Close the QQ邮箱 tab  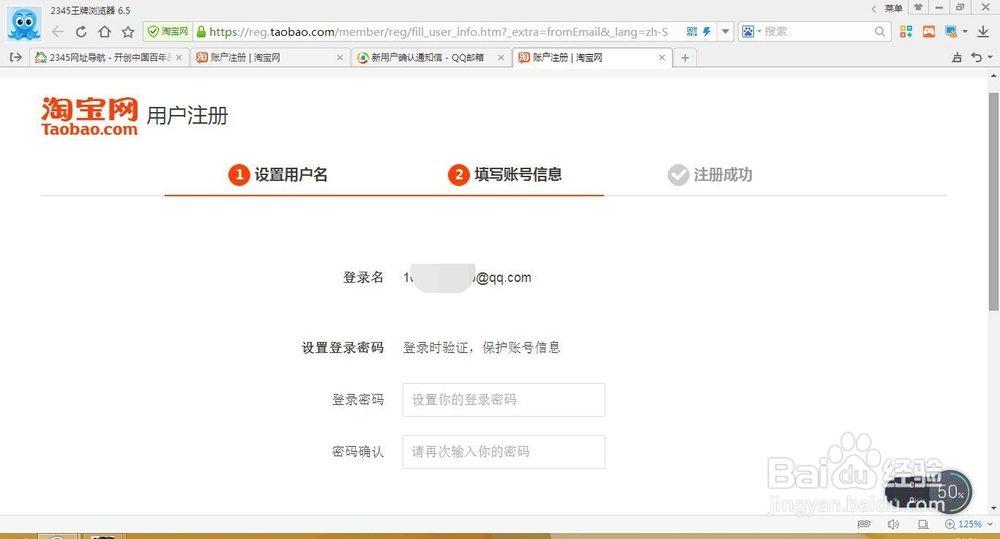(x=501, y=57)
